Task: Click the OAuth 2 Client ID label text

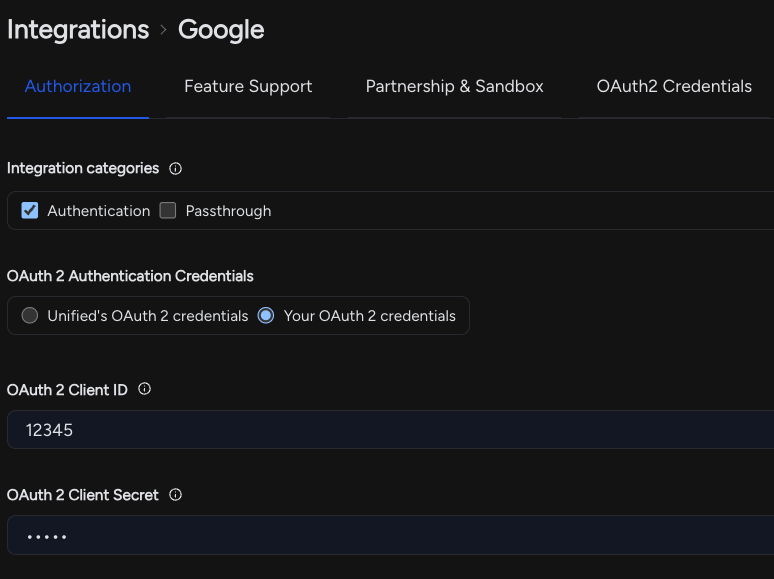Action: pos(67,390)
